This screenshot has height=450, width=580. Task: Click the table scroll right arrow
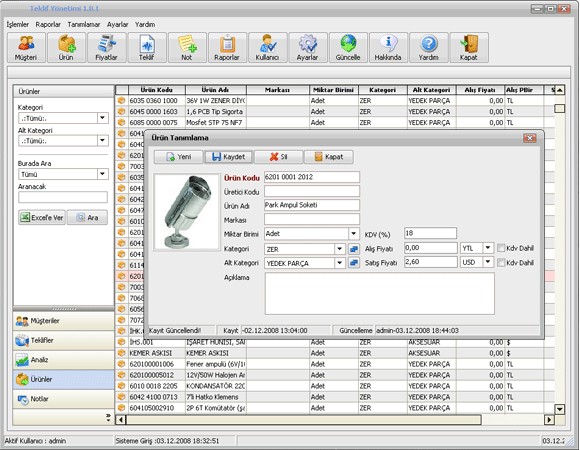549,420
